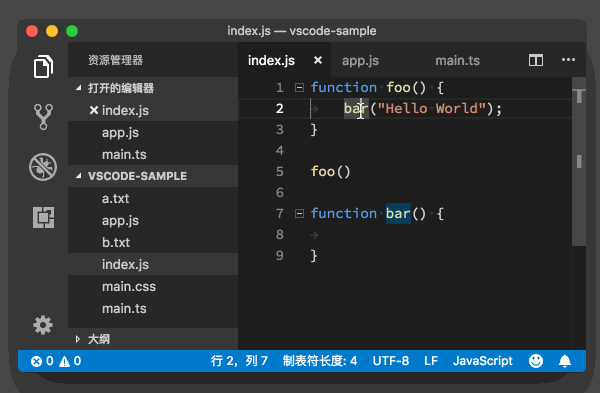Viewport: 600px width, 393px height.
Task: Collapse the 打开的编辑器 section
Action: 78,88
